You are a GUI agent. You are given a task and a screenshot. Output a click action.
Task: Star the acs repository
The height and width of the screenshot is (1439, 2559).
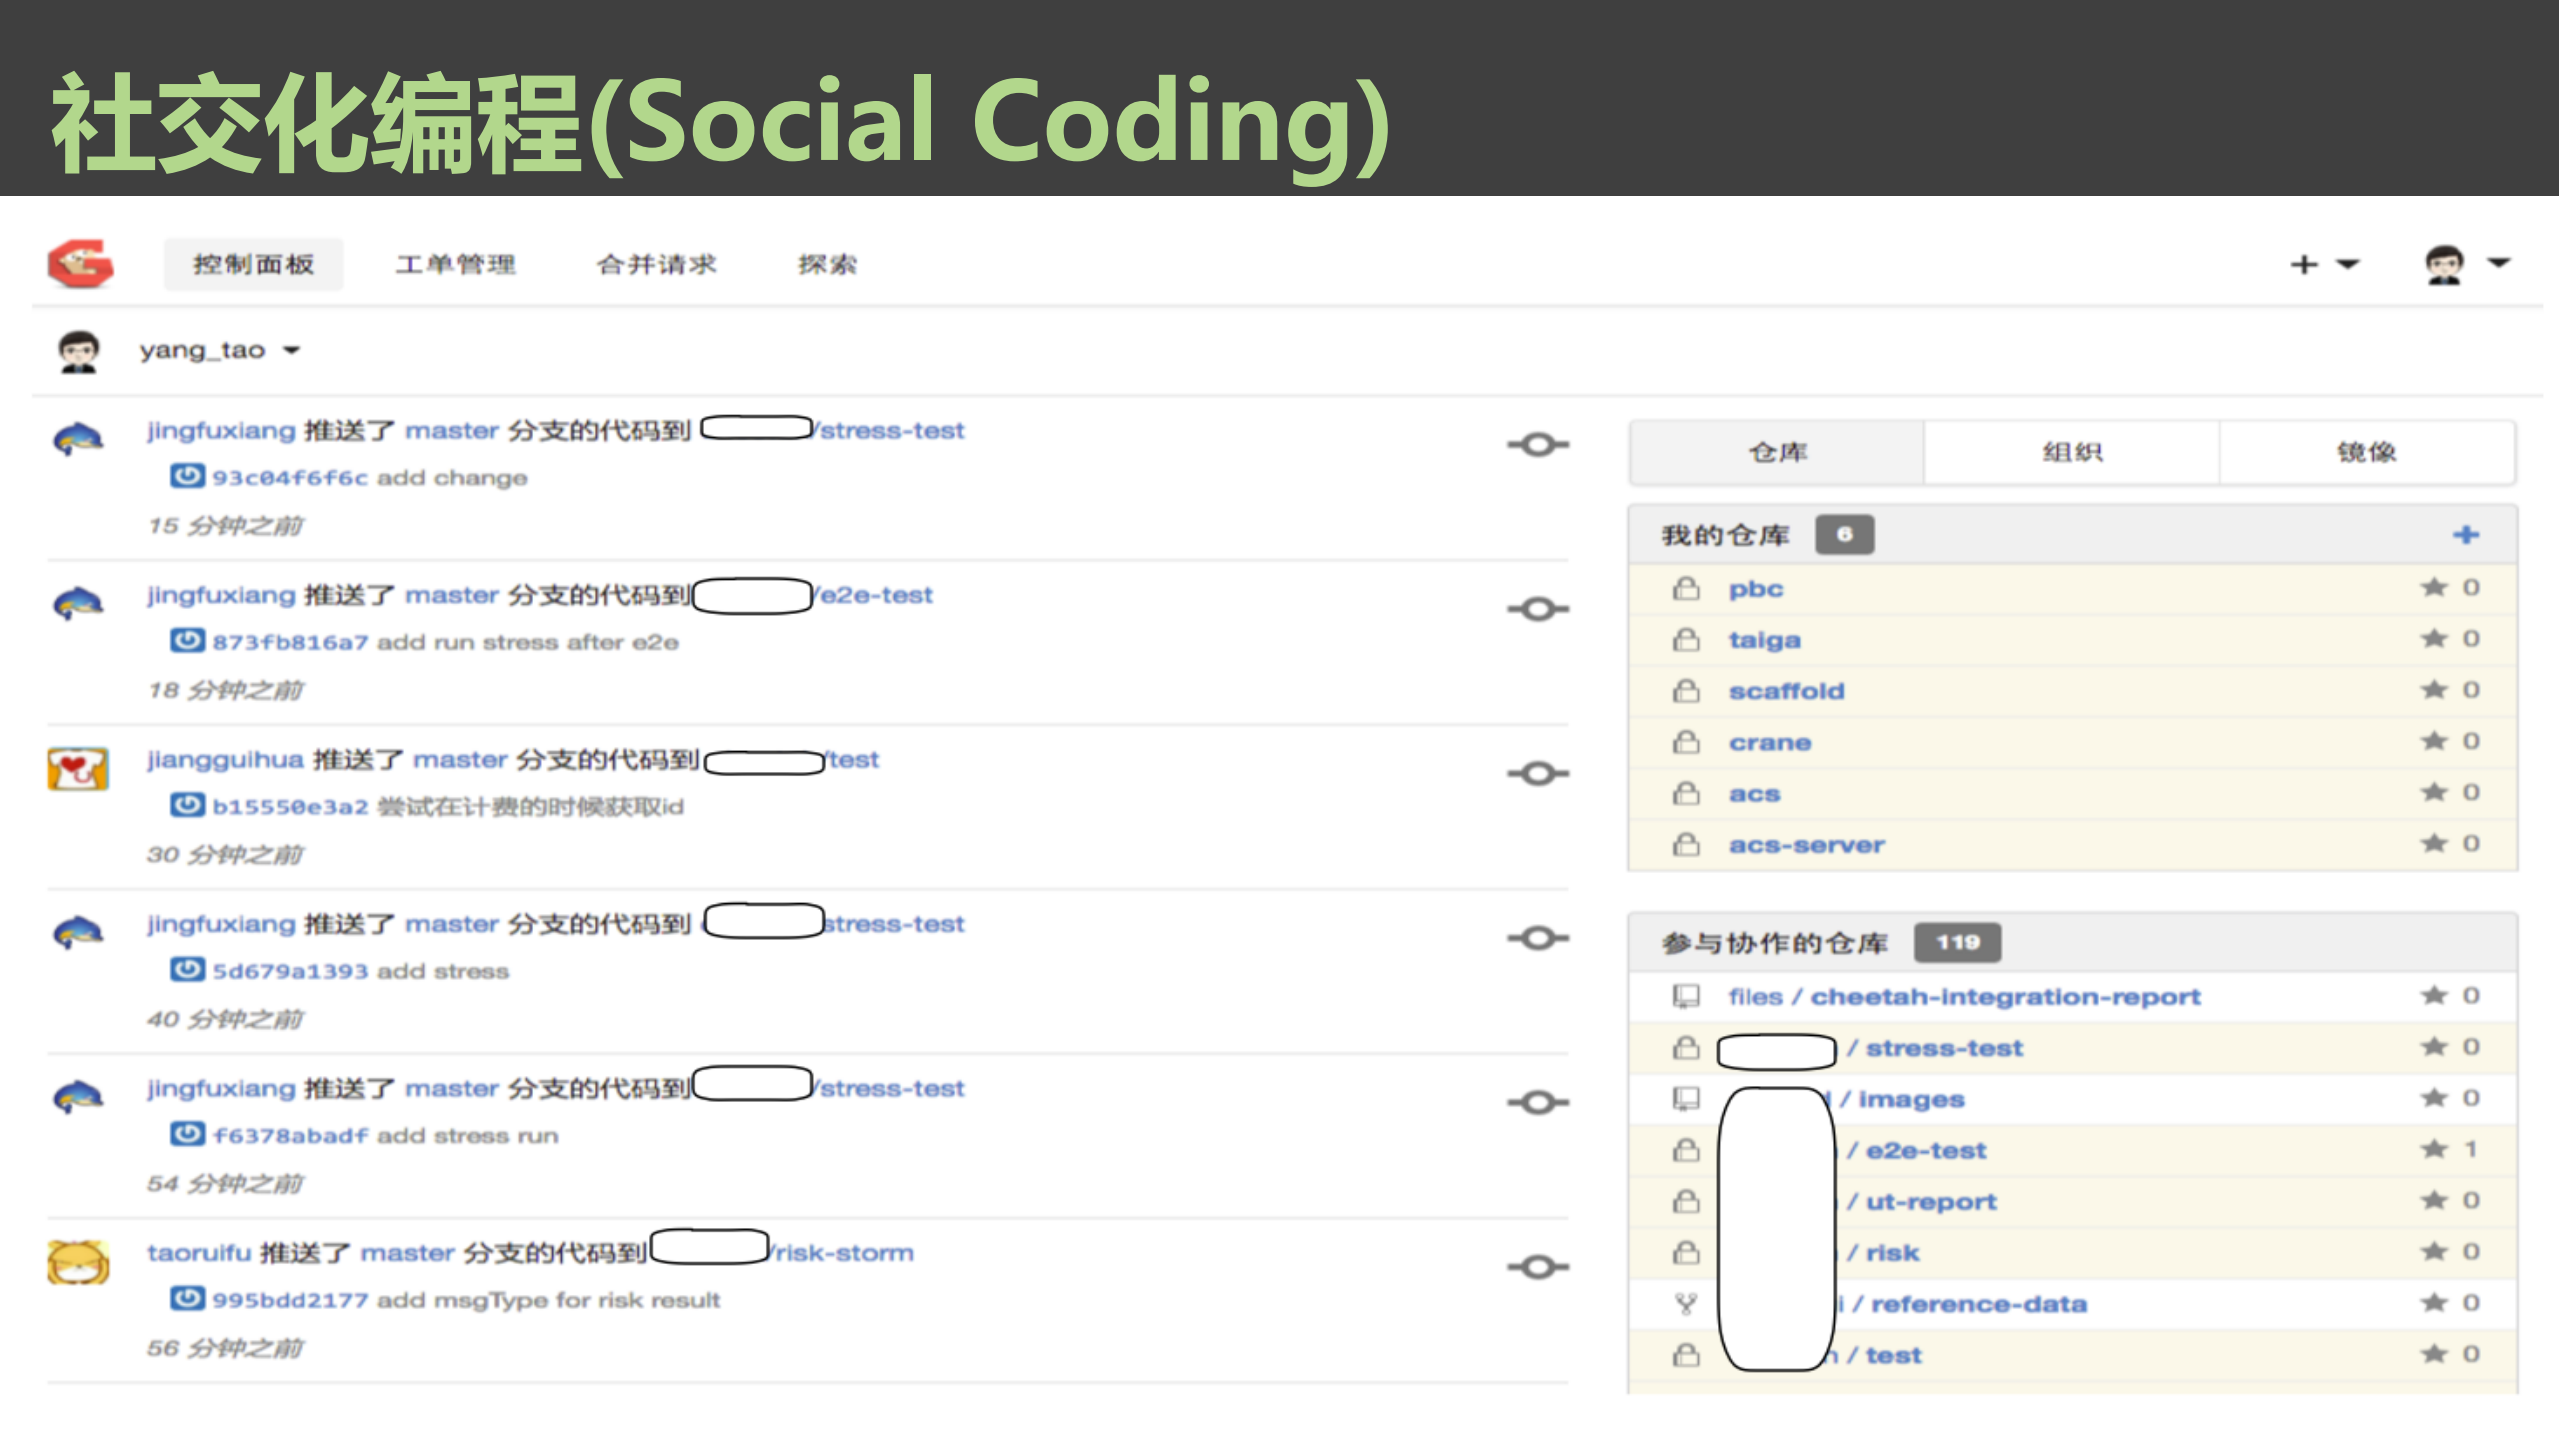(x=2435, y=791)
